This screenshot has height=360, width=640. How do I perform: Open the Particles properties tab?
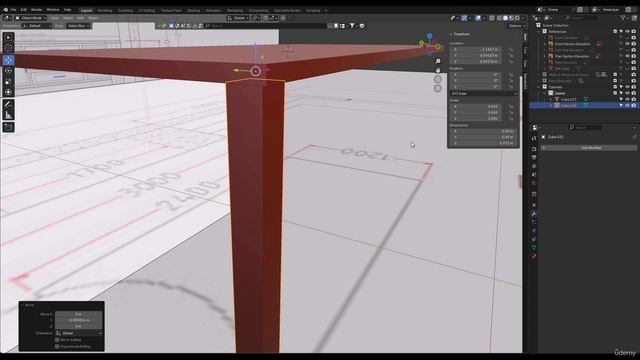(x=534, y=222)
